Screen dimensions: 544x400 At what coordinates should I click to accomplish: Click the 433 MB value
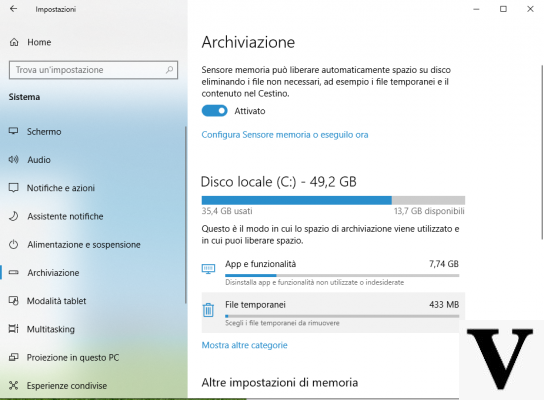pos(444,305)
